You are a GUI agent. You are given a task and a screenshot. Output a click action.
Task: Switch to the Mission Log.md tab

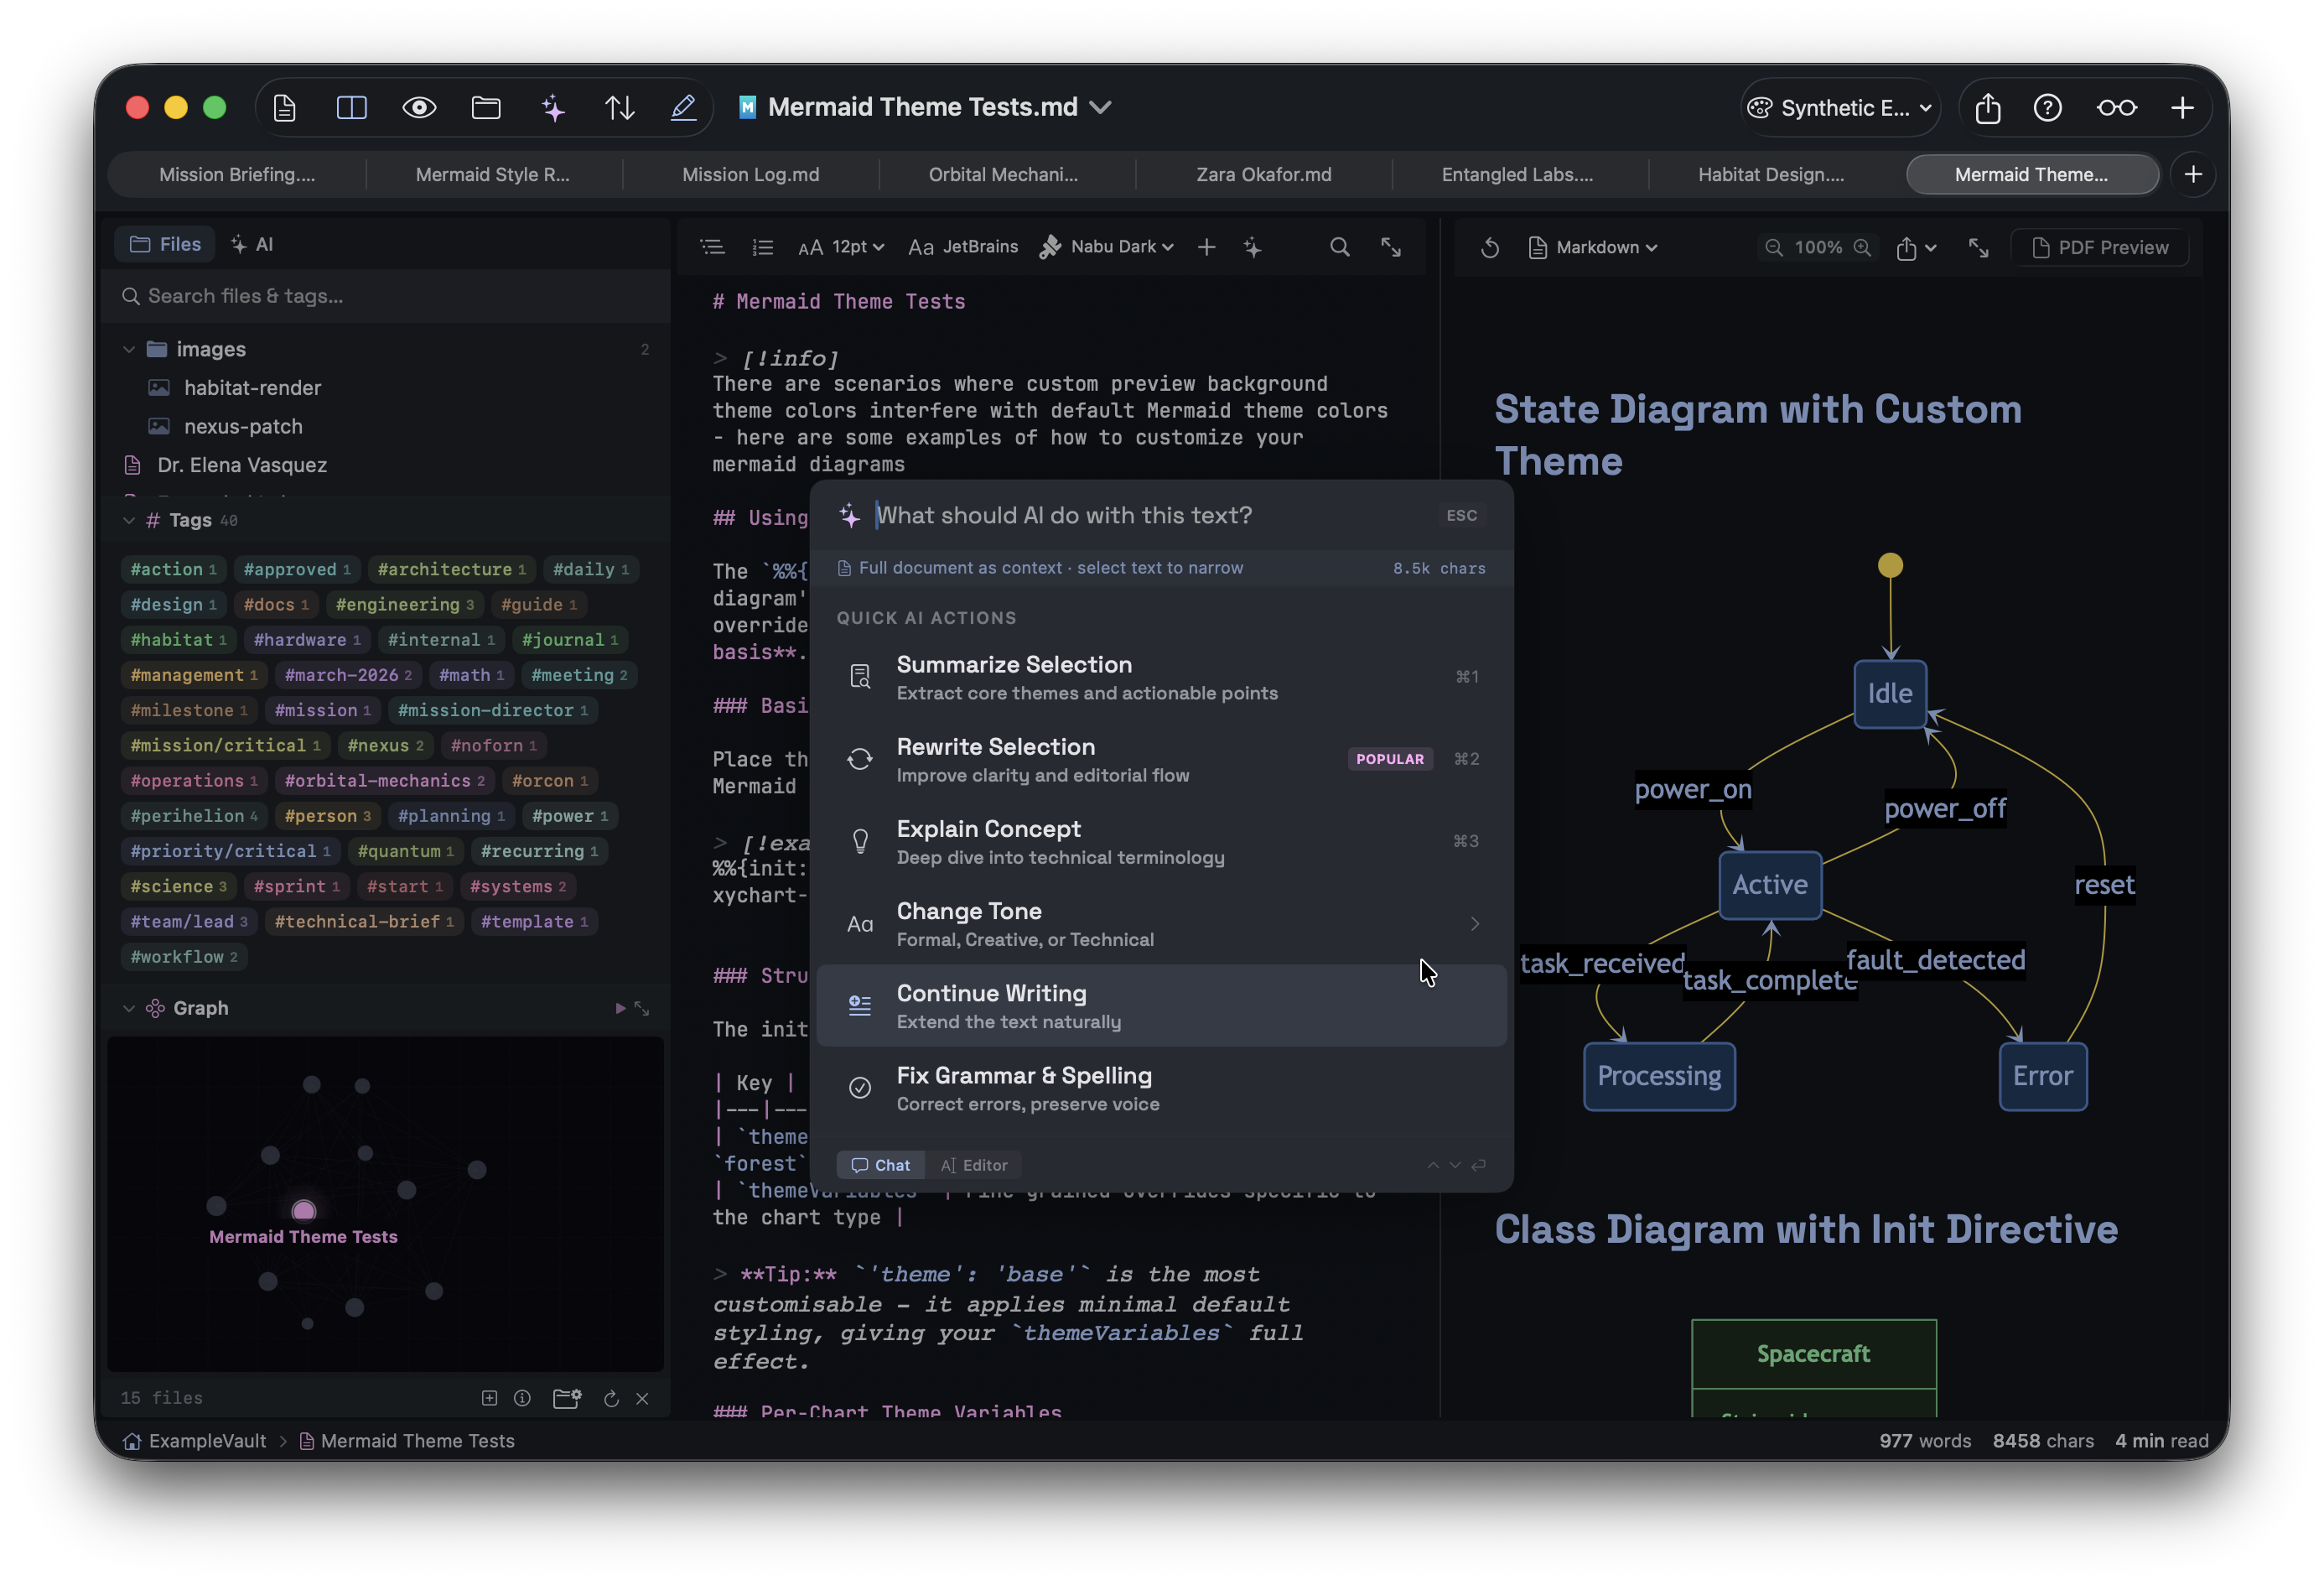pyautogui.click(x=750, y=174)
